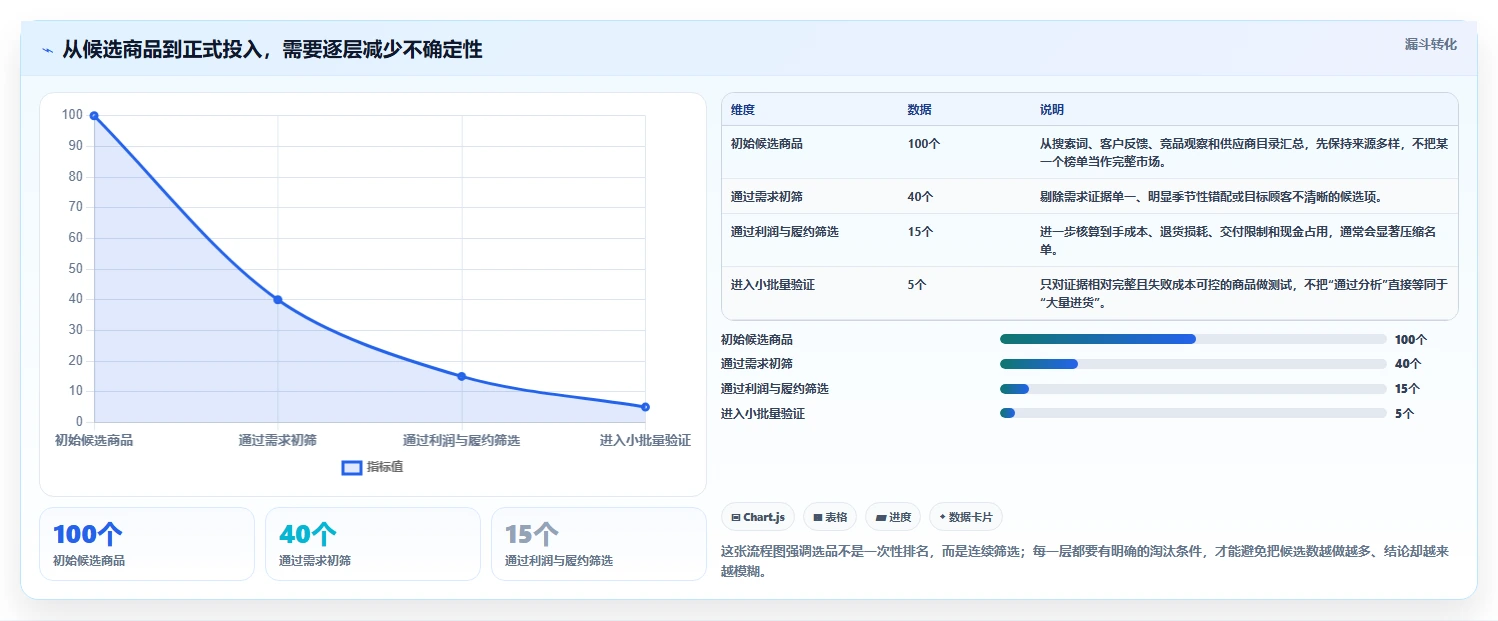Click the 100个 cell in the table
The width and height of the screenshot is (1498, 621).
tap(924, 144)
